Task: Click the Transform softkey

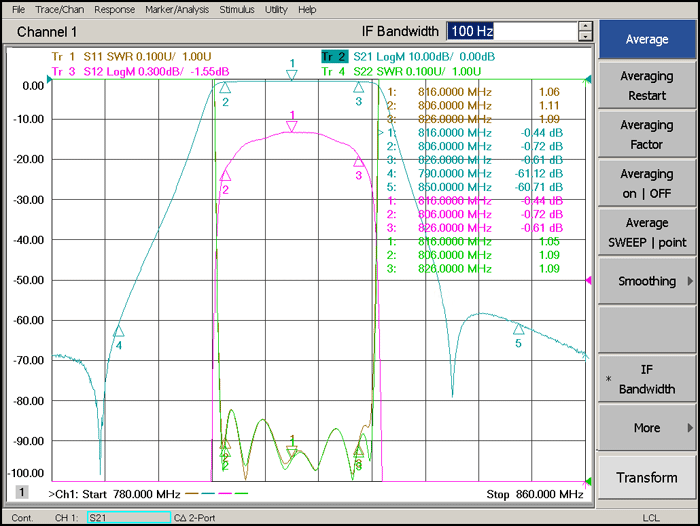Action: click(647, 477)
